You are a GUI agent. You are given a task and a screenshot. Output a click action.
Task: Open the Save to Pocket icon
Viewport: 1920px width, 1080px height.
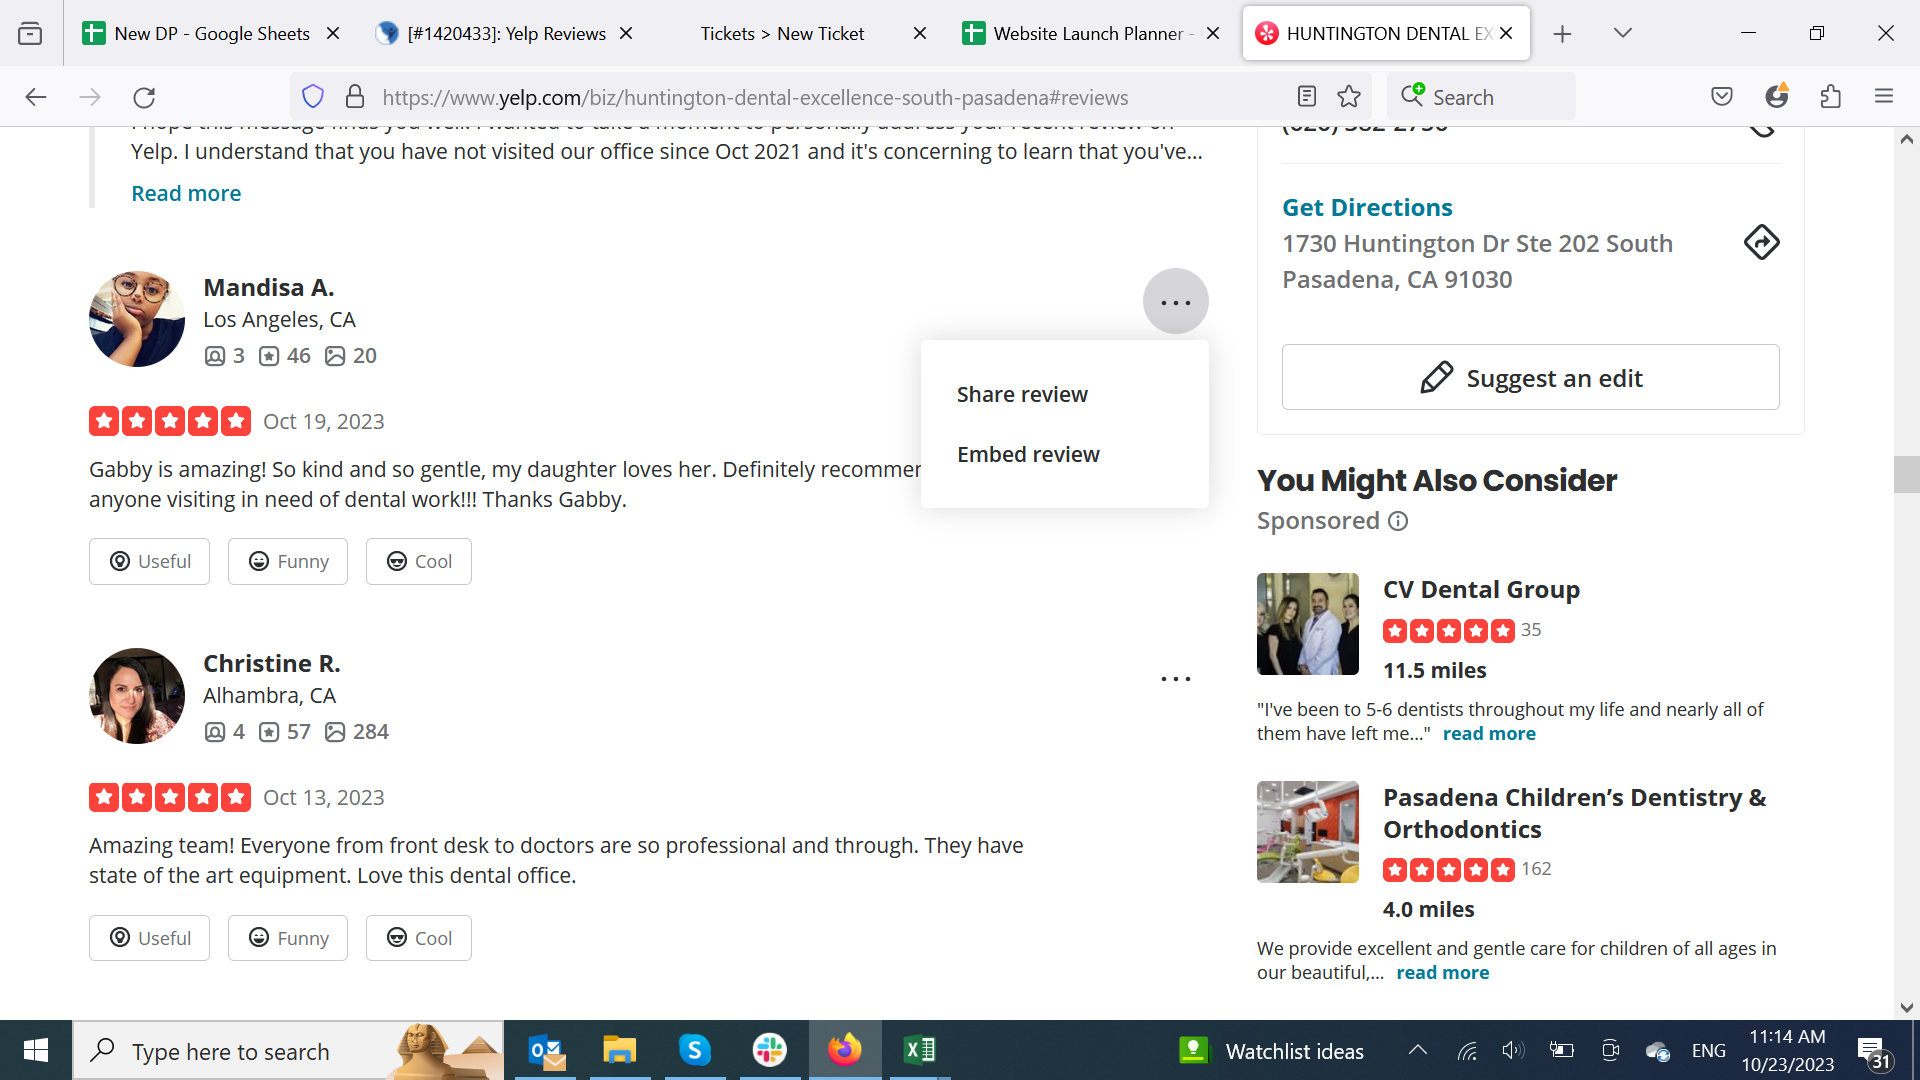coord(1721,97)
